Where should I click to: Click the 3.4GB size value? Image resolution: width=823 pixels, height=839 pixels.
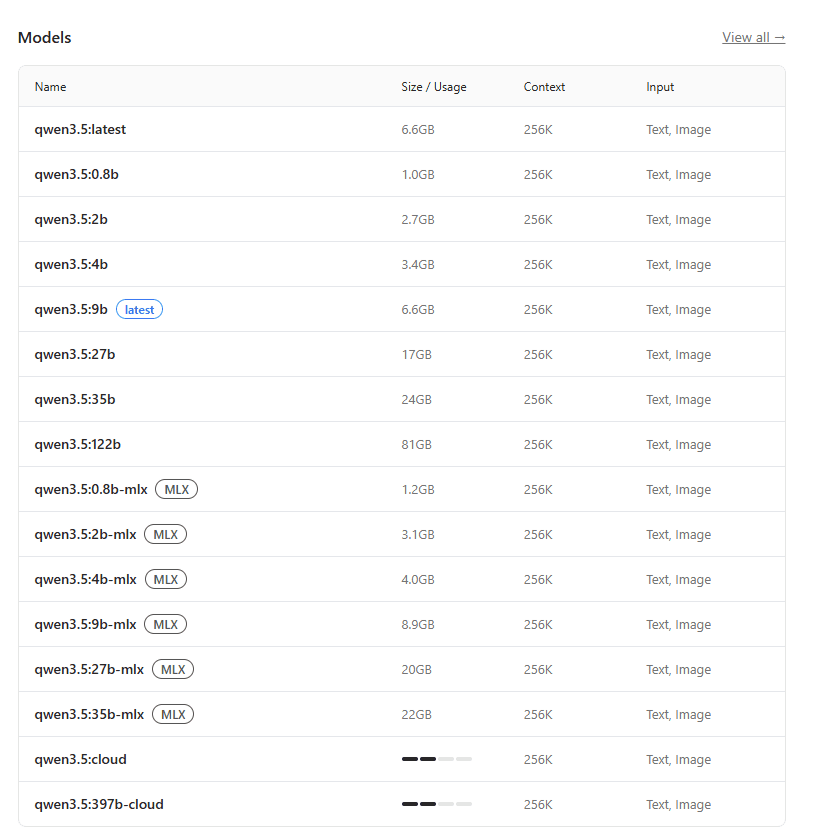(x=418, y=264)
